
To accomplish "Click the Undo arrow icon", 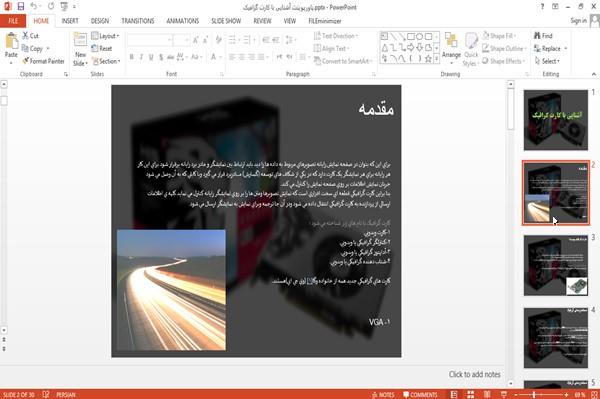I will (x=34, y=6).
